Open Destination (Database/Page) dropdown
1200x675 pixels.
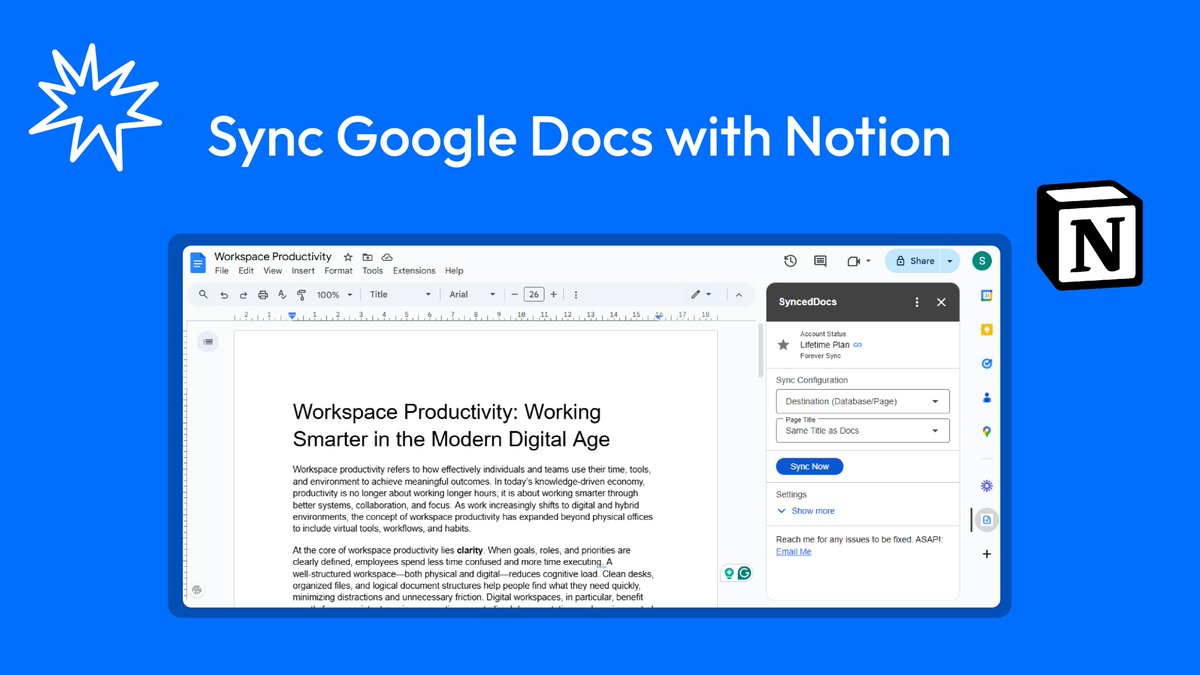tap(862, 402)
